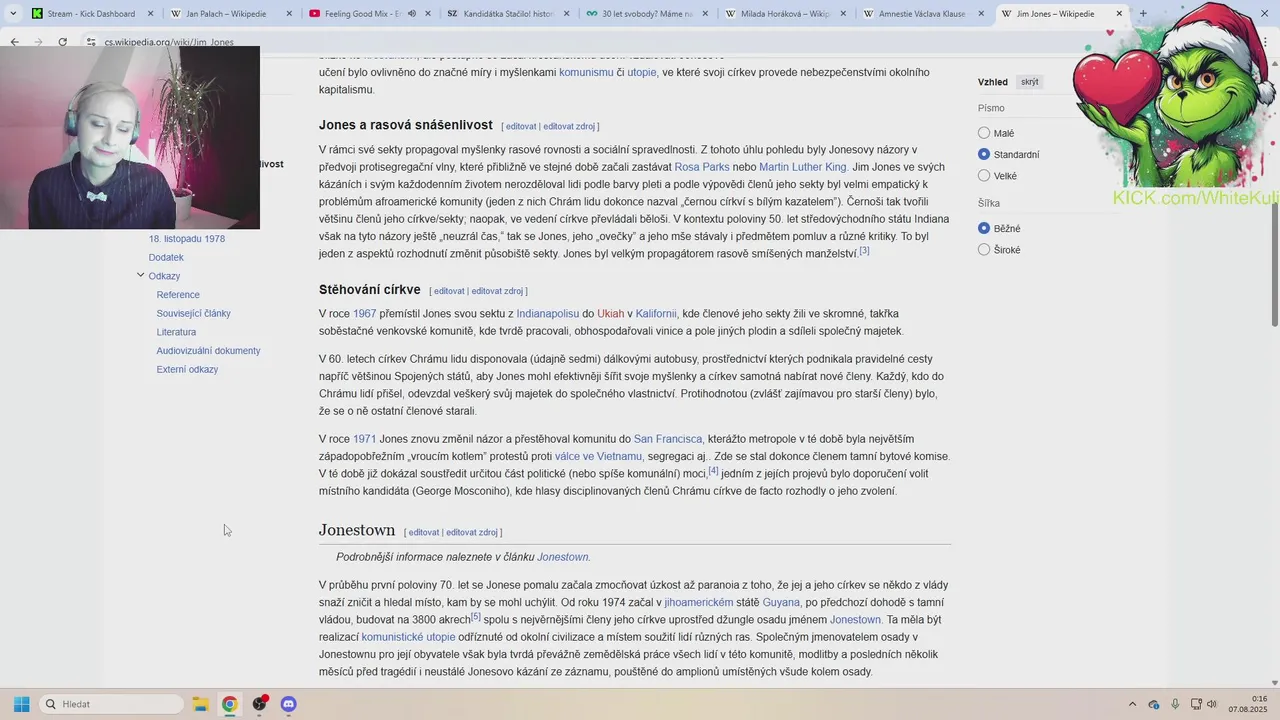Select Široké width radio button
Viewport: 1280px width, 720px height.
984,250
